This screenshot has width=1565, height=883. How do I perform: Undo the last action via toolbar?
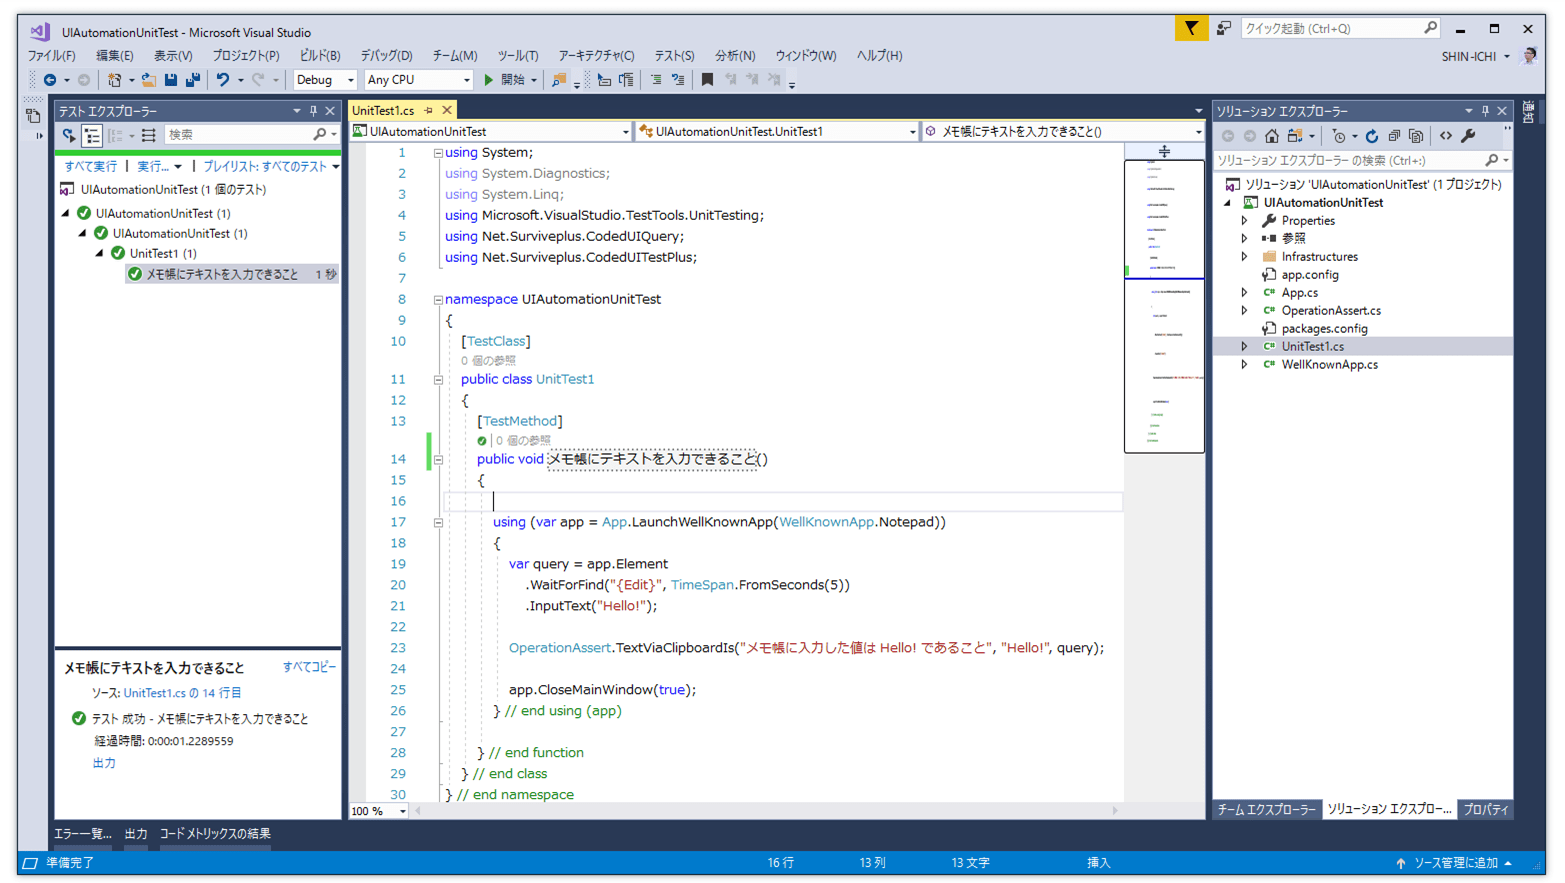pos(222,80)
